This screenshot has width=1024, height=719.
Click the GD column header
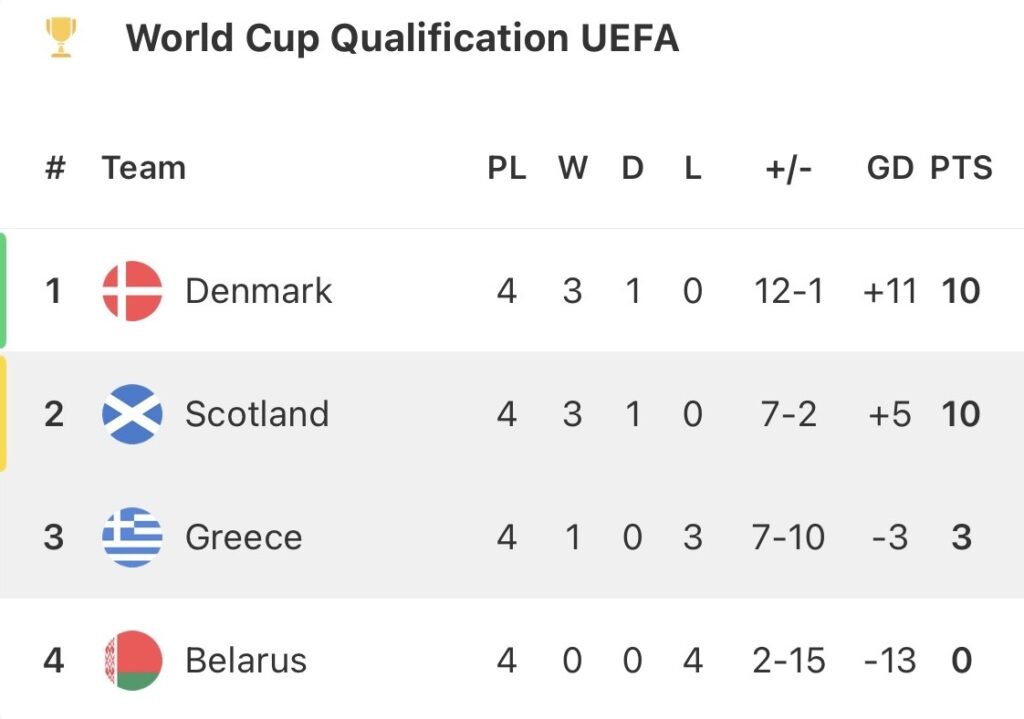(x=890, y=168)
